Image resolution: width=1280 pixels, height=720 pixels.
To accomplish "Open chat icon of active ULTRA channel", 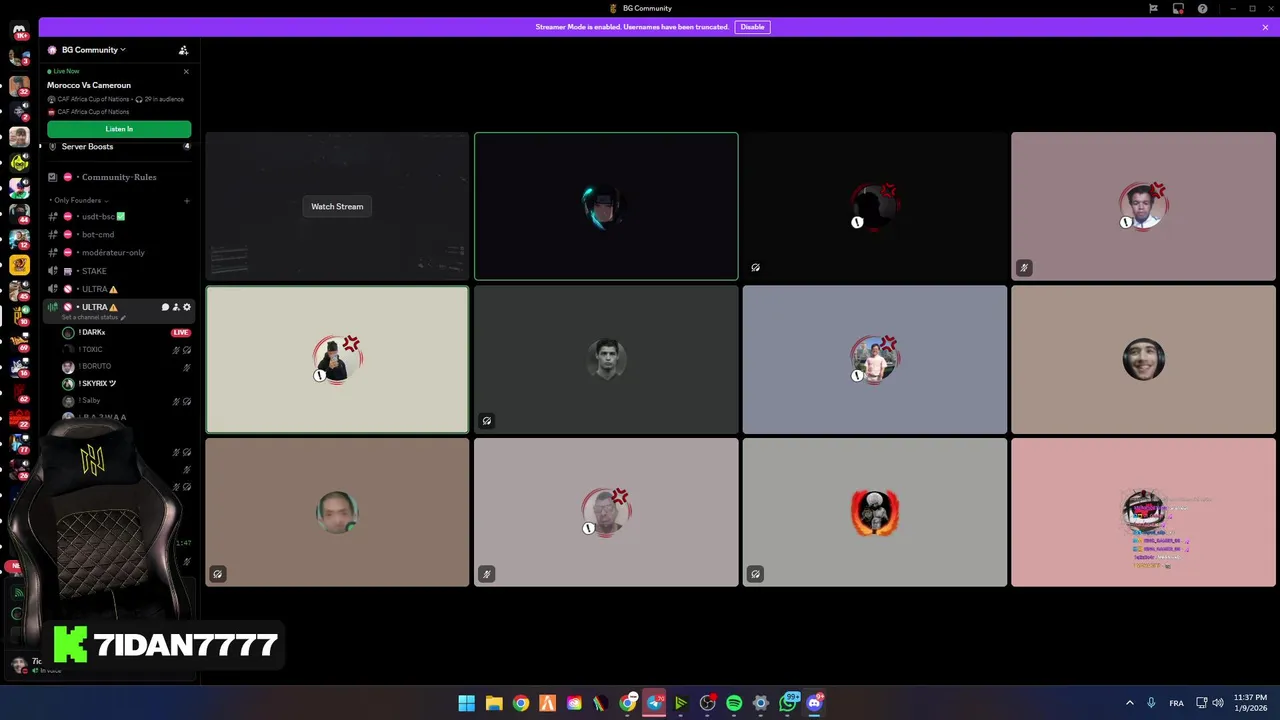I will [165, 307].
